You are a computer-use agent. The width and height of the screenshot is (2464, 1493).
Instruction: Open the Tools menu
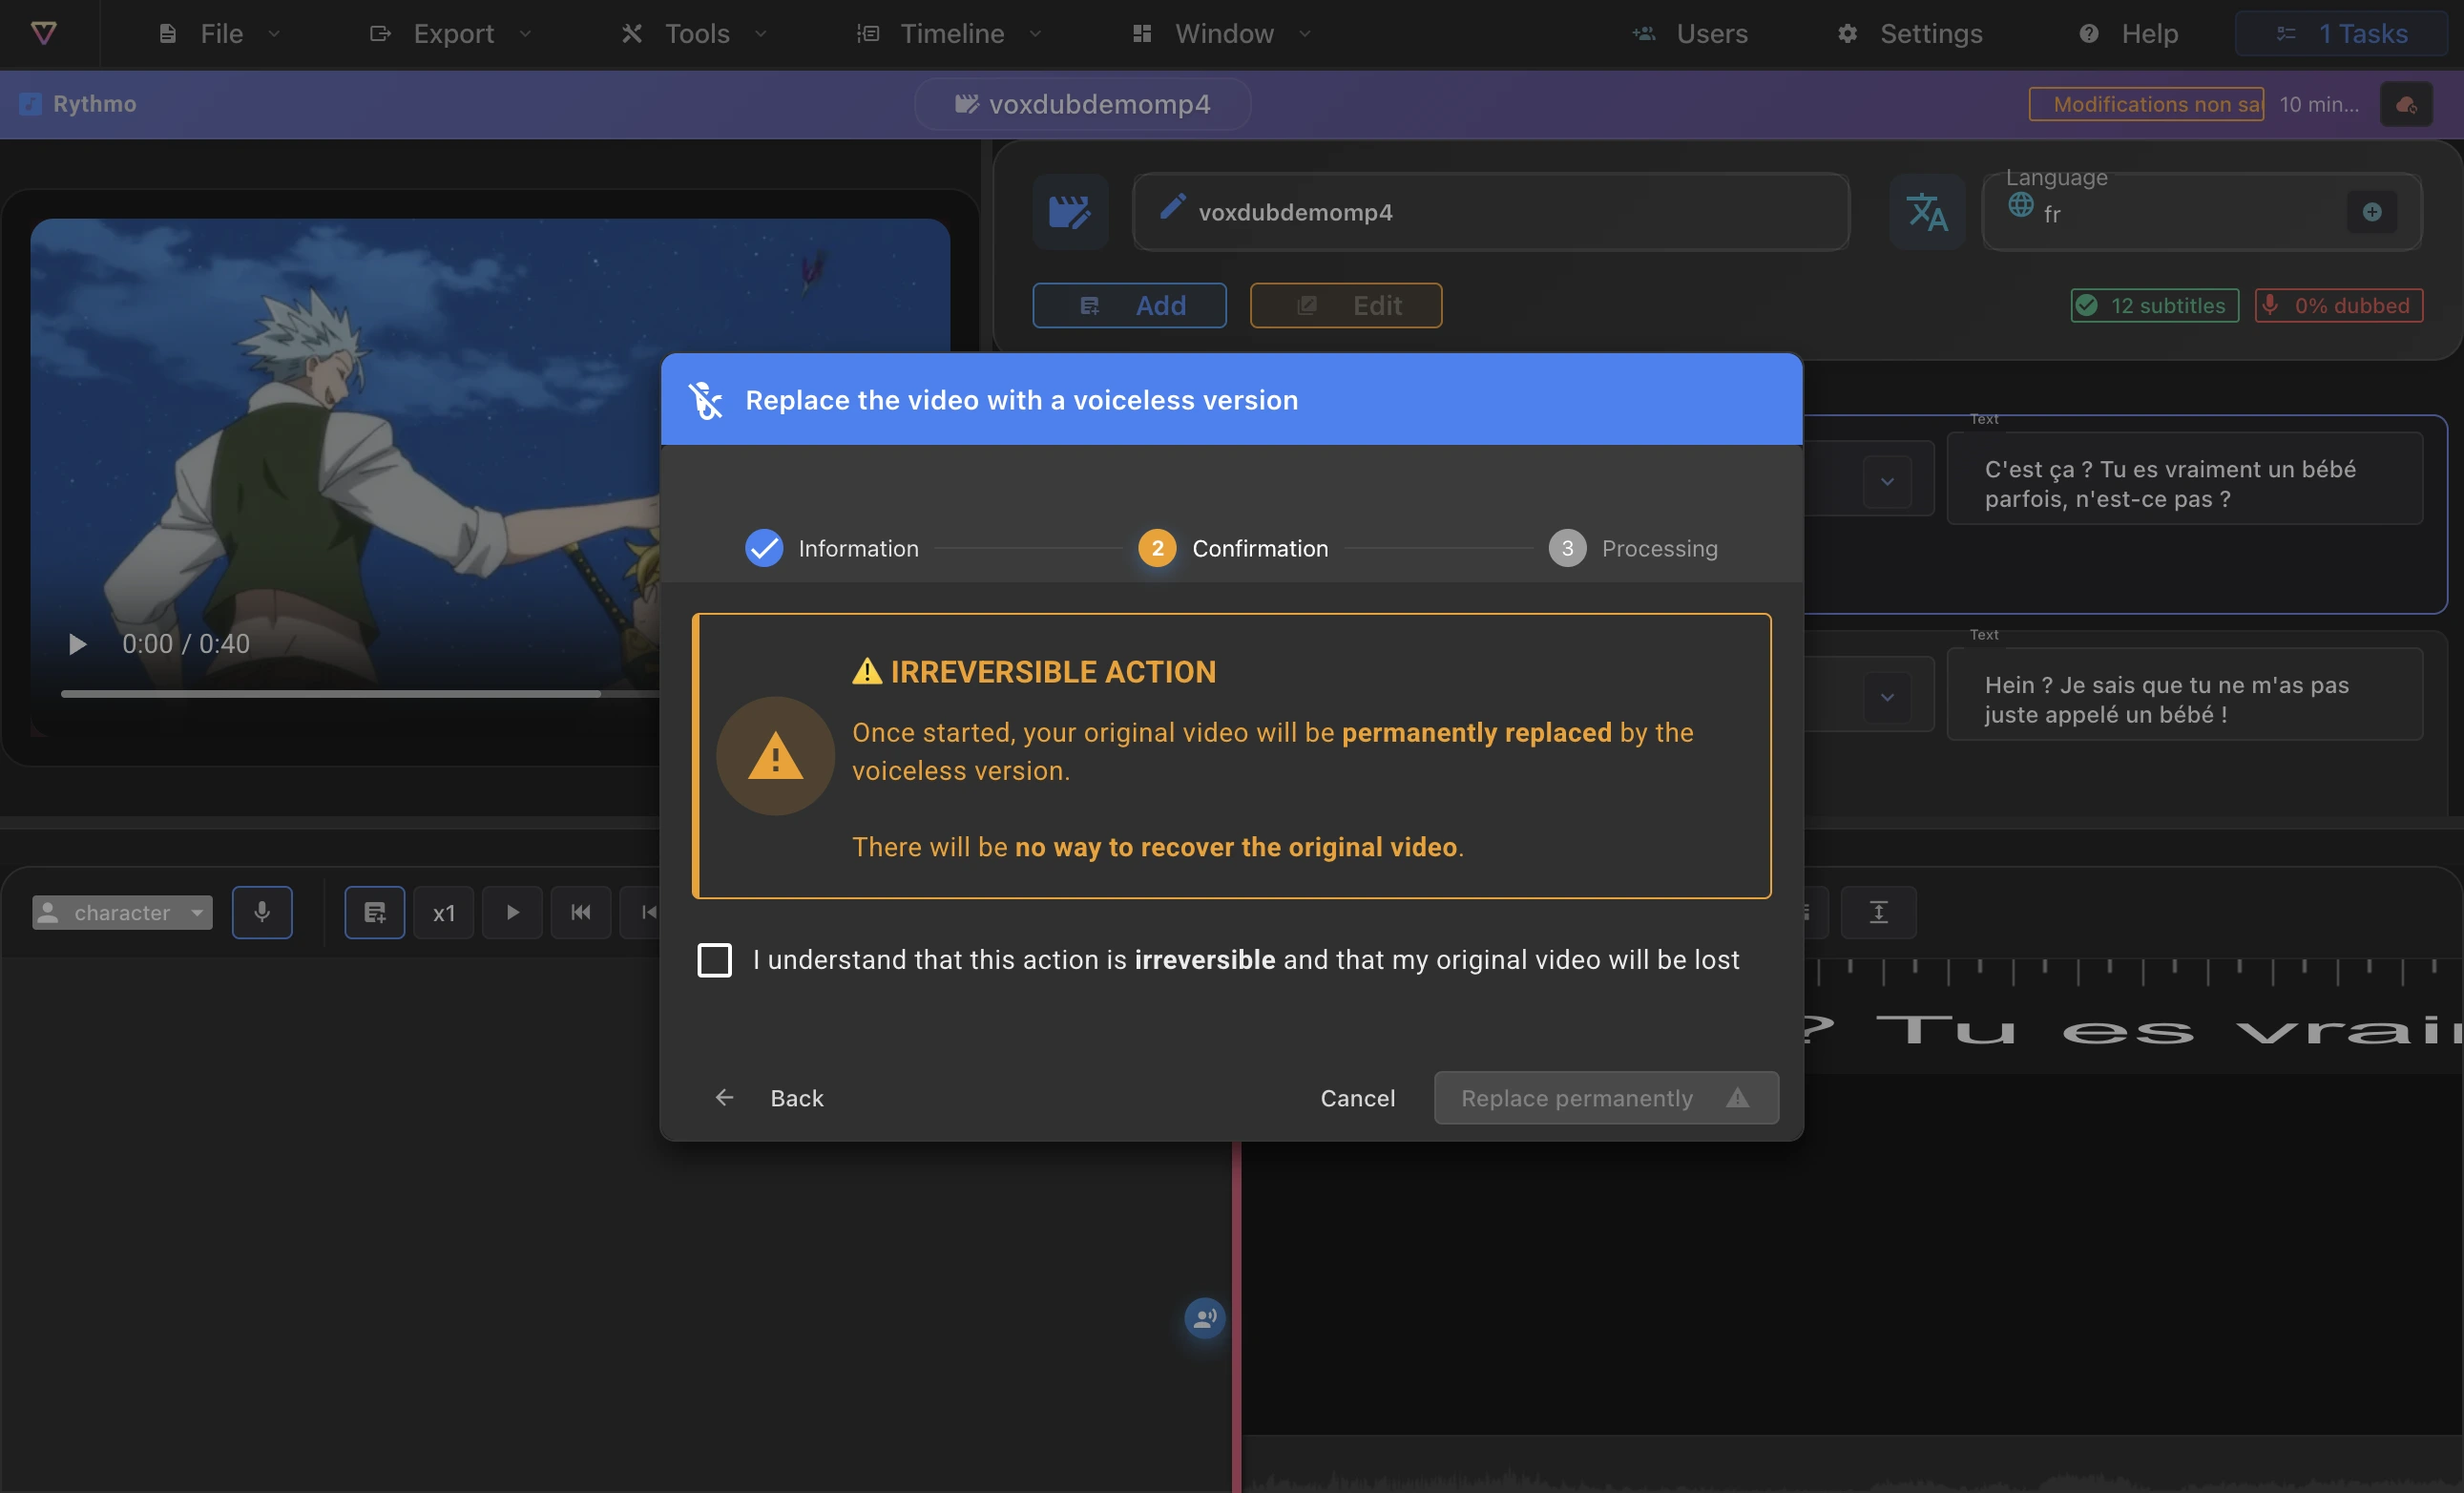click(695, 33)
